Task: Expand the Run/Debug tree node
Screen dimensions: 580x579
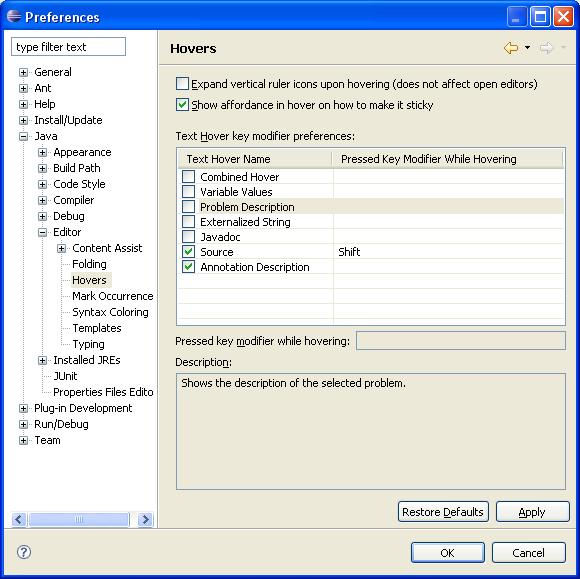Action: coord(23,424)
